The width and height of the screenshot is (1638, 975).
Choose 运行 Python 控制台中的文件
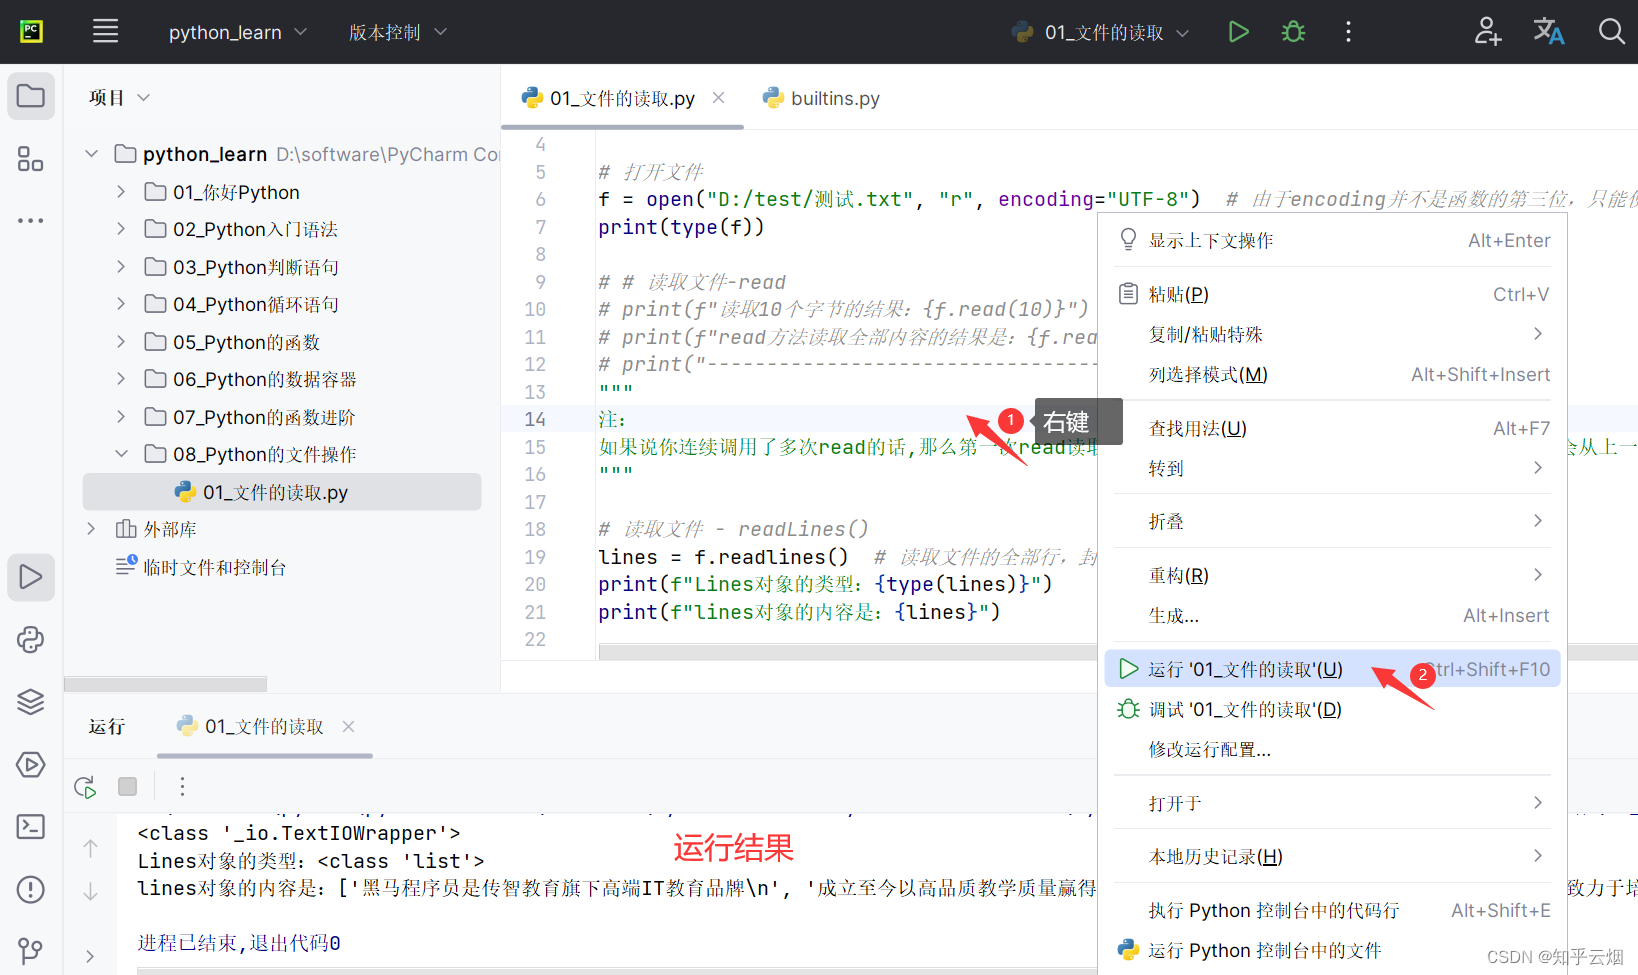tap(1332, 951)
